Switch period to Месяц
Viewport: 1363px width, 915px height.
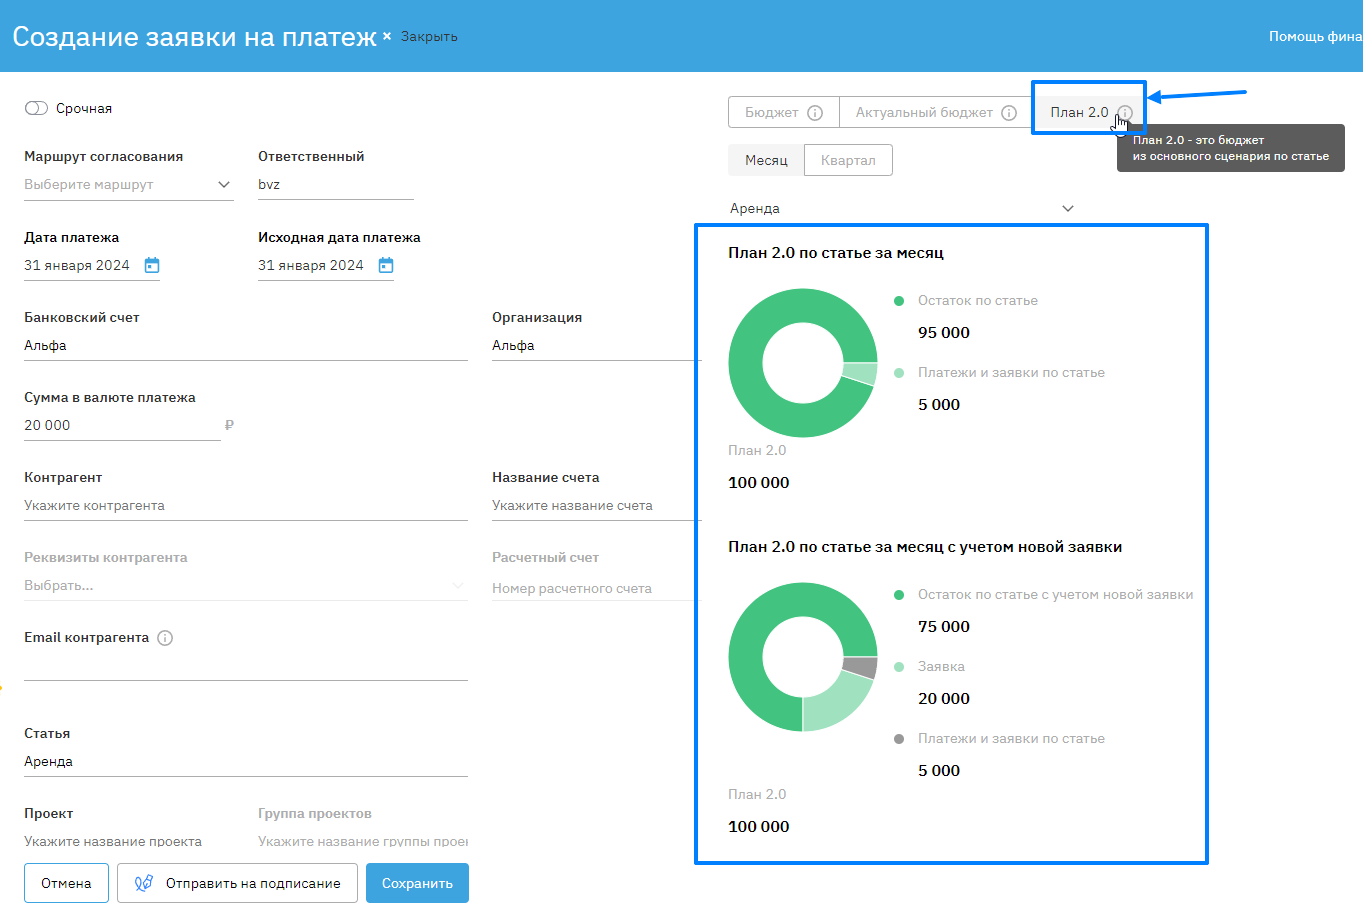click(x=766, y=160)
